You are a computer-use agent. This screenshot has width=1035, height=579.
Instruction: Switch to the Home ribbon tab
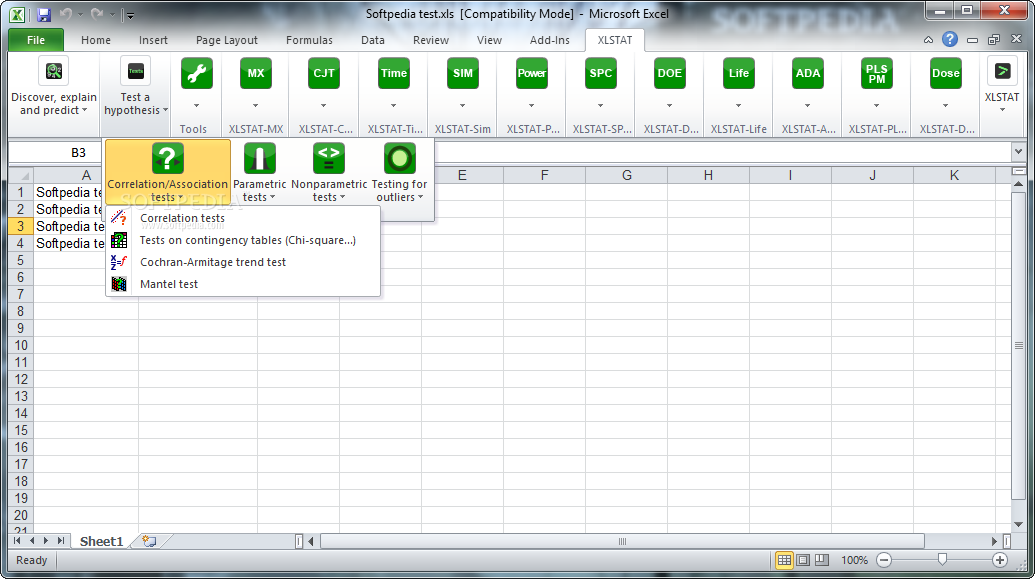pyautogui.click(x=96, y=40)
